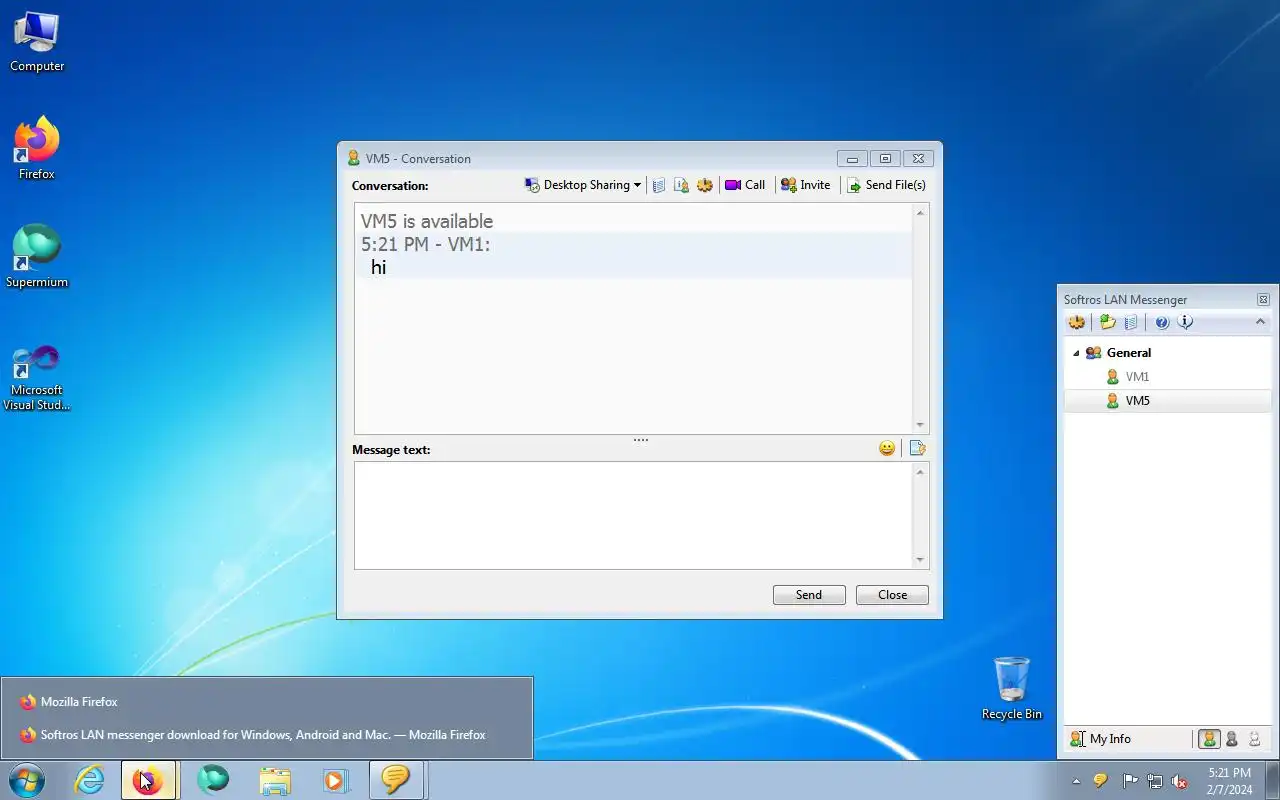The image size is (1280, 800).
Task: Open network tray icon
Action: coord(1155,781)
